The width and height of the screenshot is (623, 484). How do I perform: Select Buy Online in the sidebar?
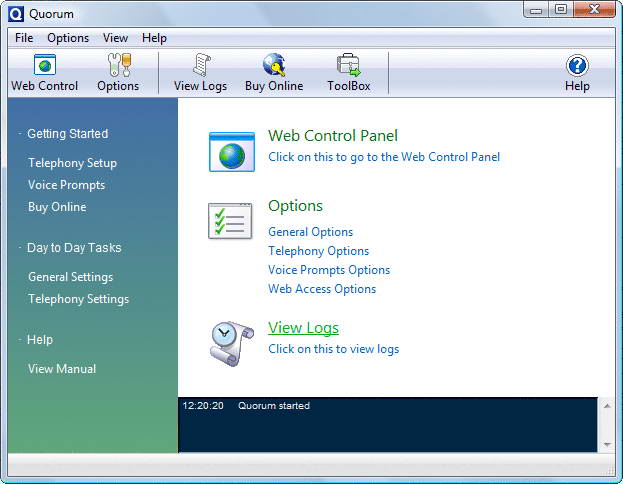coord(57,207)
